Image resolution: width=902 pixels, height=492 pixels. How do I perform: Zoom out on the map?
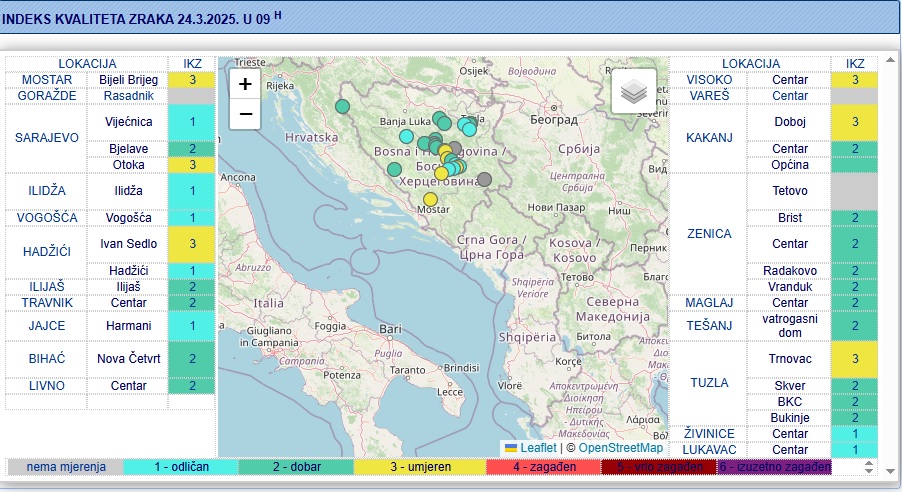click(245, 115)
